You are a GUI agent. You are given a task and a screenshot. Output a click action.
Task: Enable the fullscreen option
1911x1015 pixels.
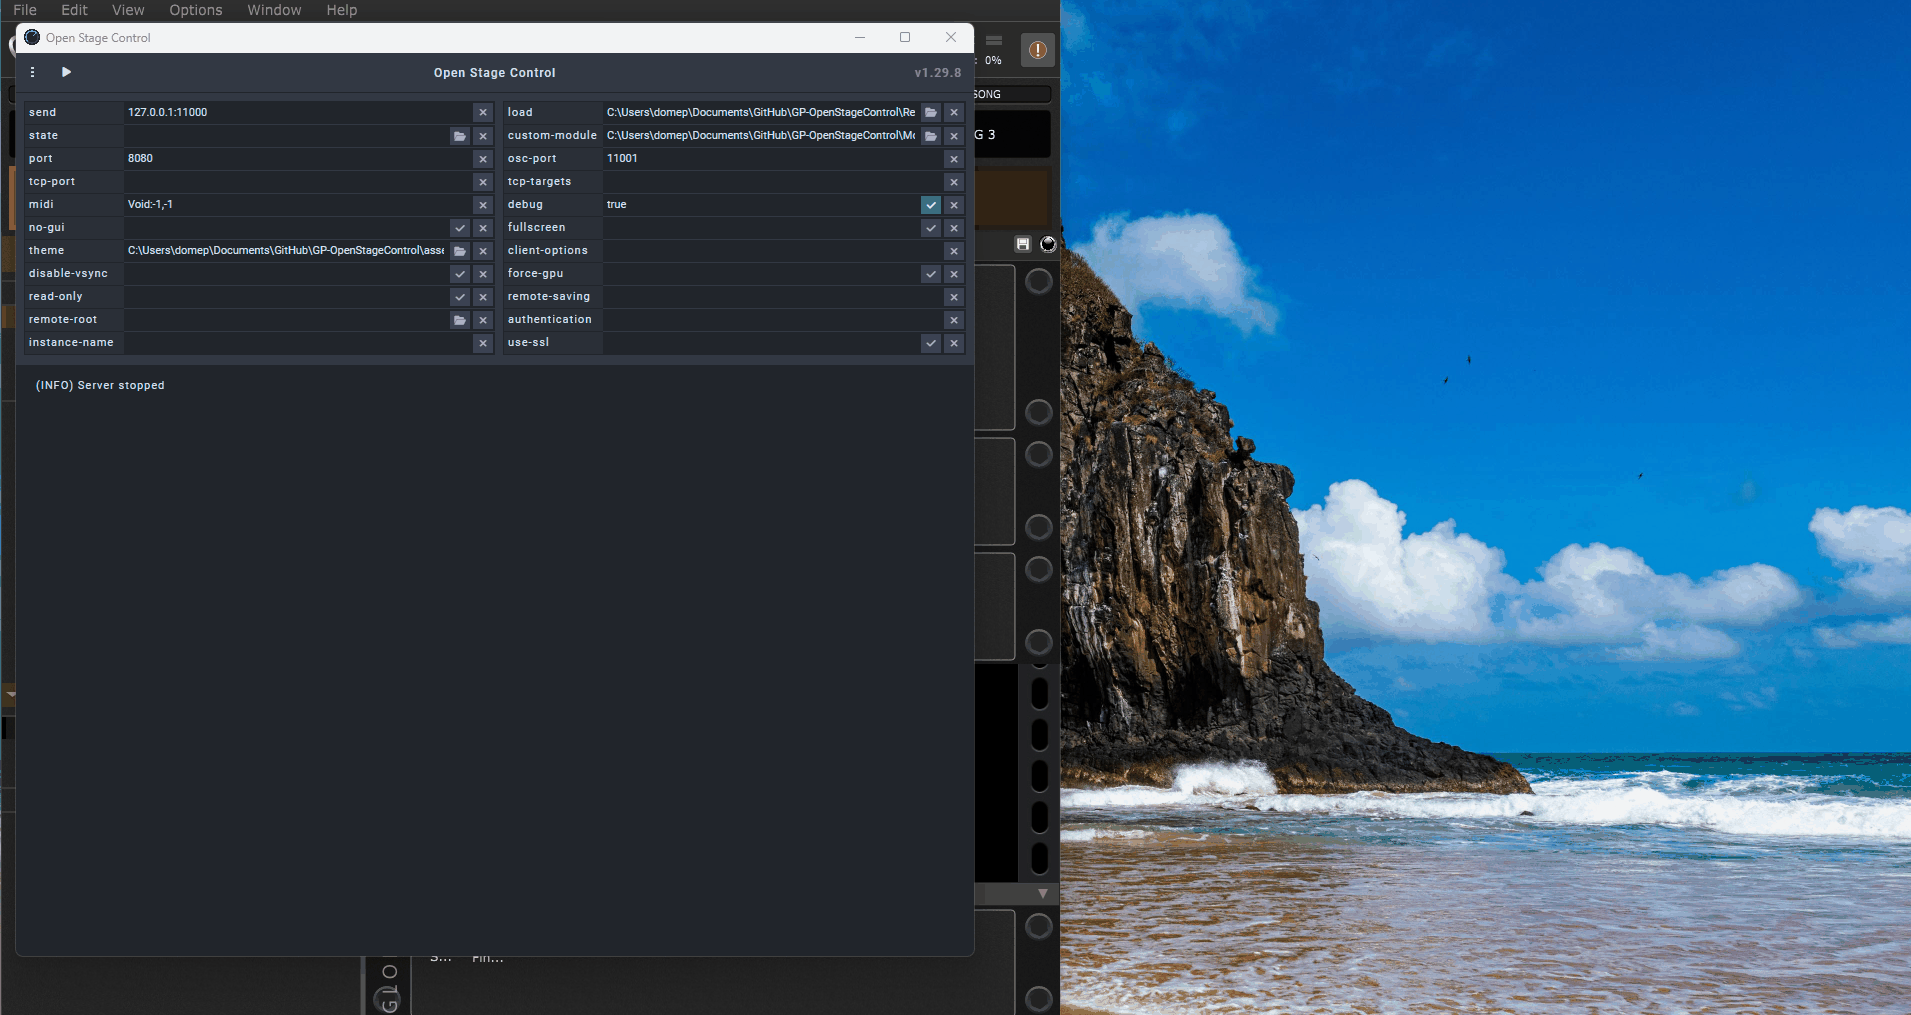[x=931, y=228]
